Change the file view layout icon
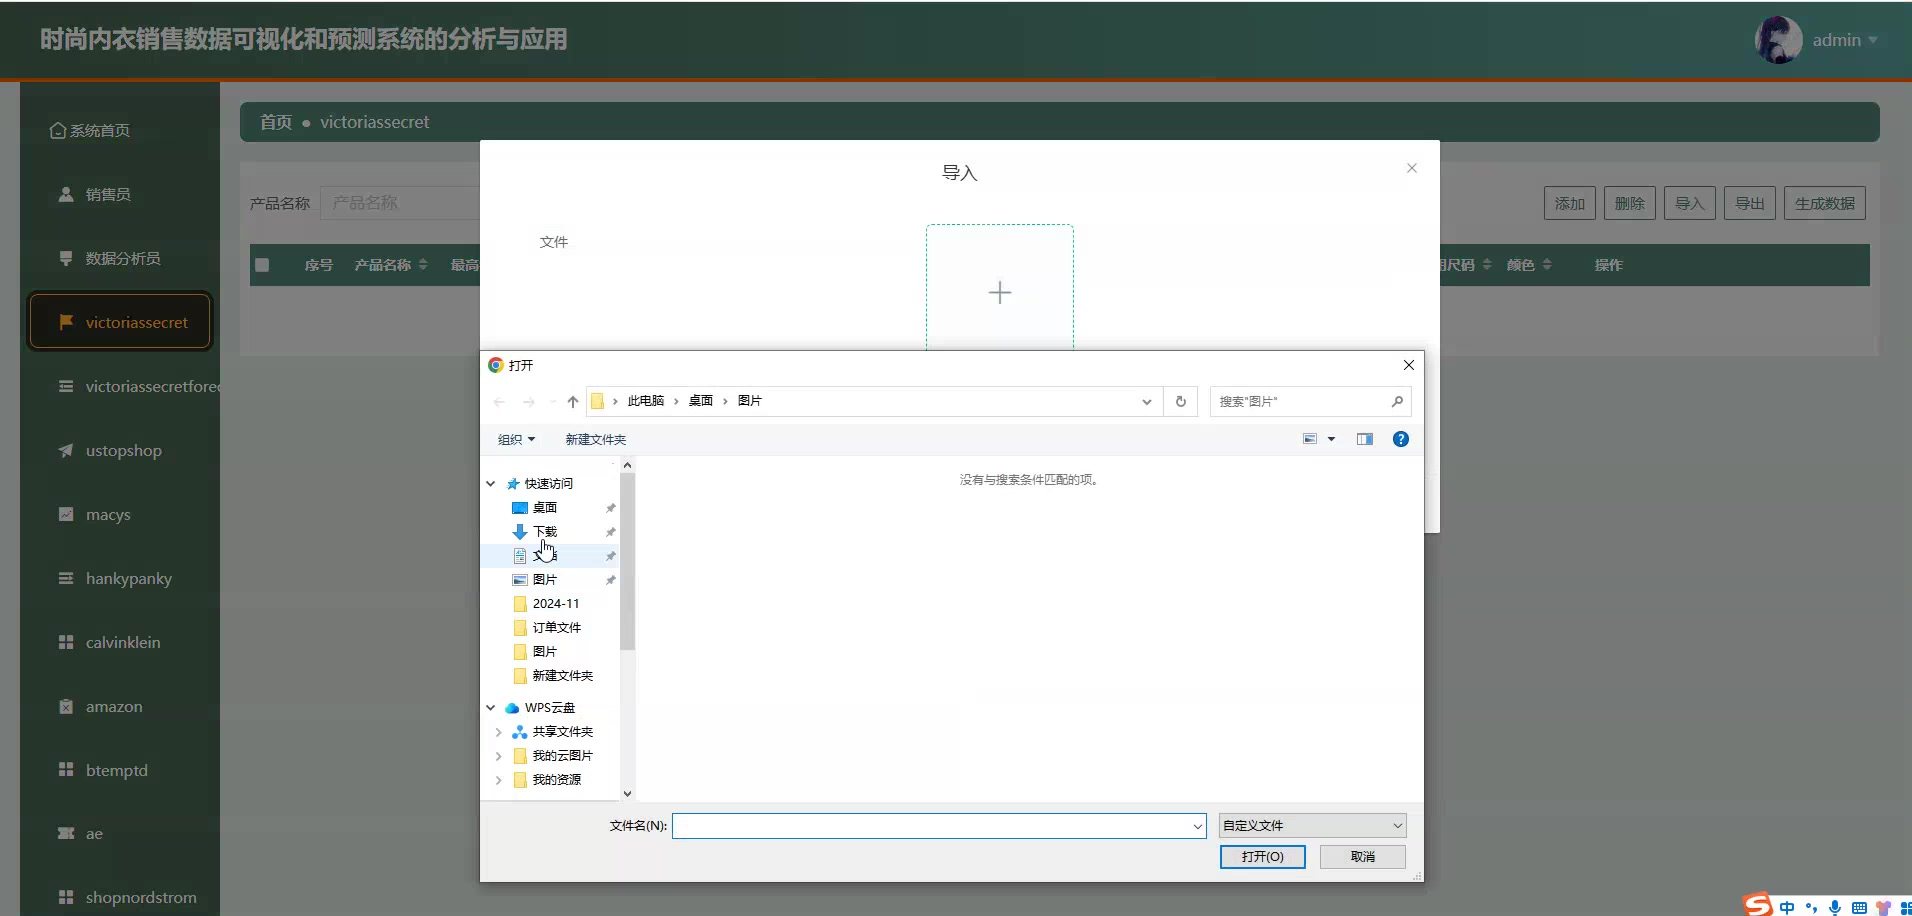1912x916 pixels. tap(1310, 439)
